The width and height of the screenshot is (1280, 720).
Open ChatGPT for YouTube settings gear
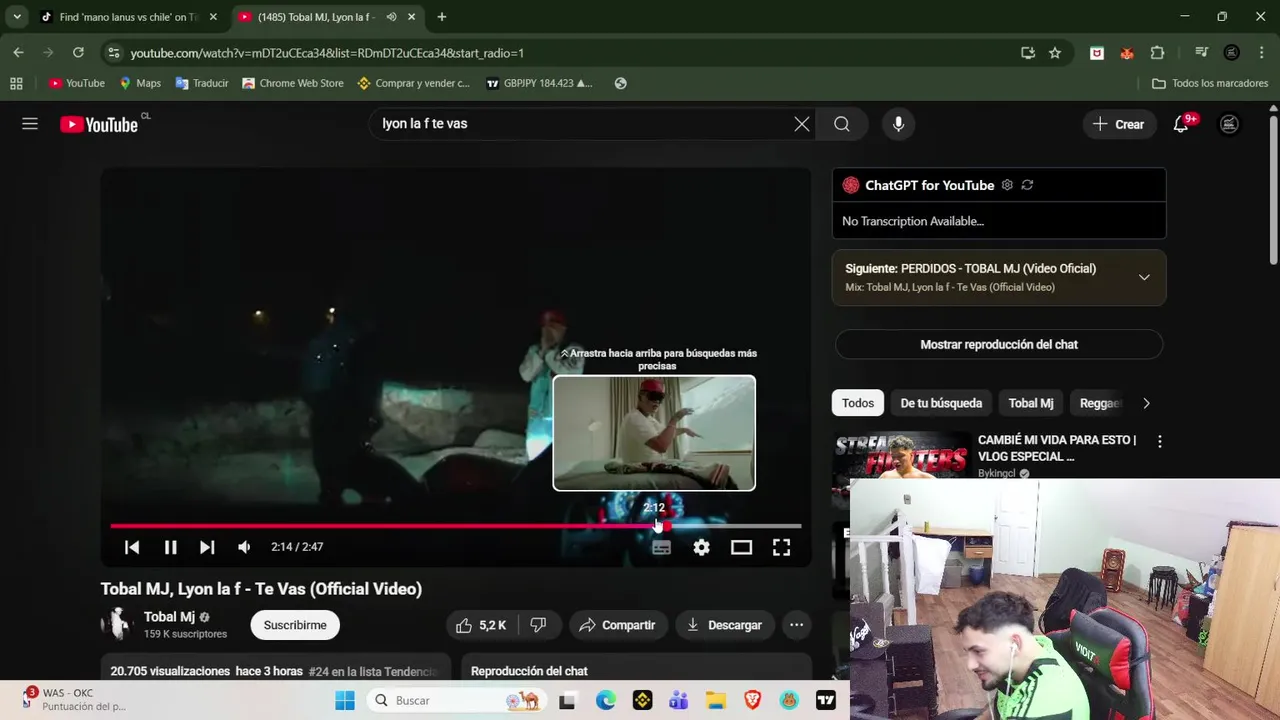tap(1007, 185)
